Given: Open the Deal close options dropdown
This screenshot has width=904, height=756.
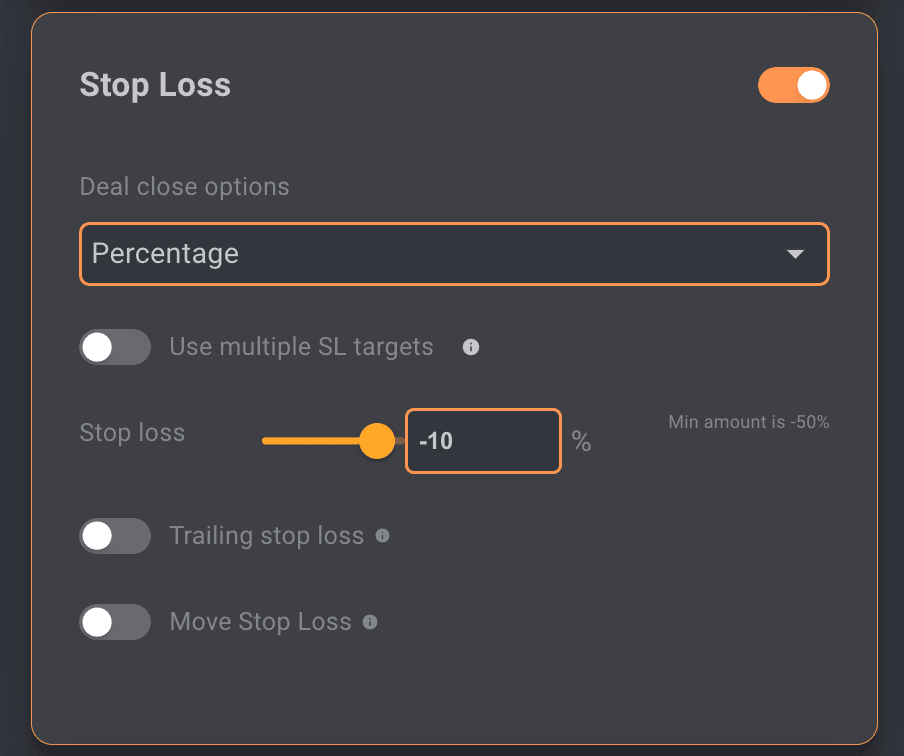Looking at the screenshot, I should tap(454, 254).
